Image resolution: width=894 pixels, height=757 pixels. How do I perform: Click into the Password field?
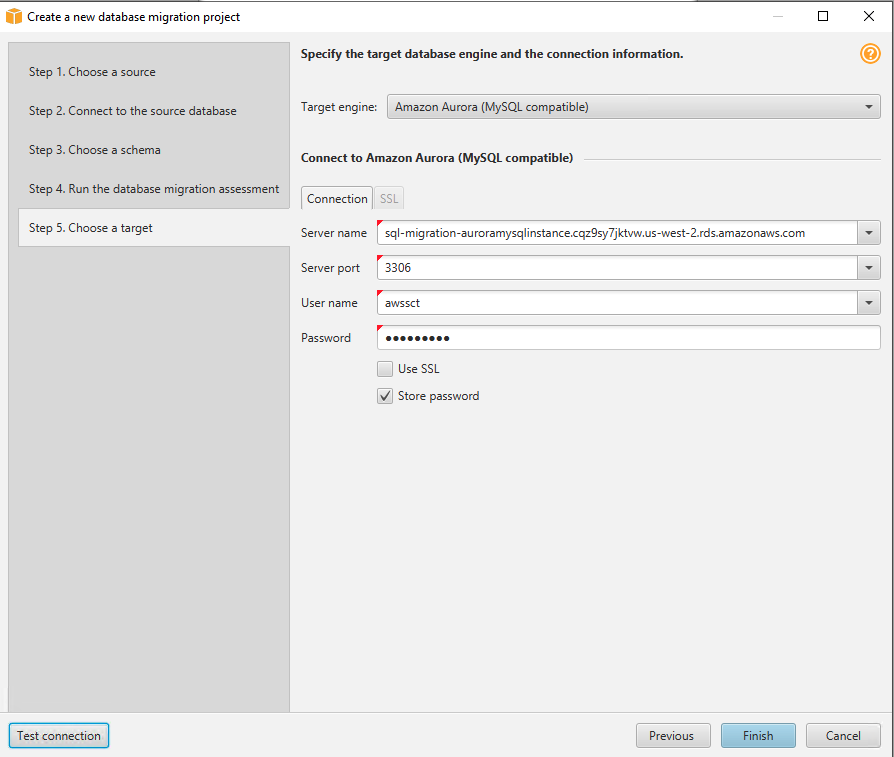click(629, 338)
